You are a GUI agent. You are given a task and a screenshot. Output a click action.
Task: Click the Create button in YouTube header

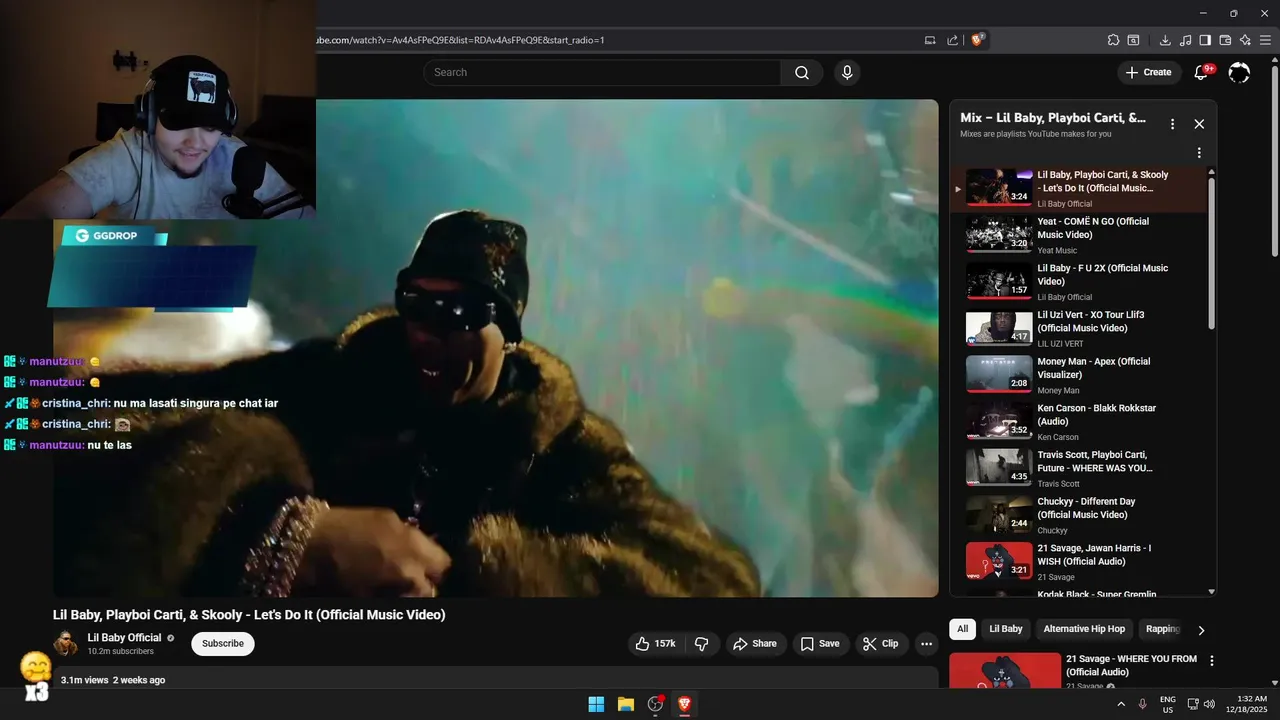pos(1148,72)
